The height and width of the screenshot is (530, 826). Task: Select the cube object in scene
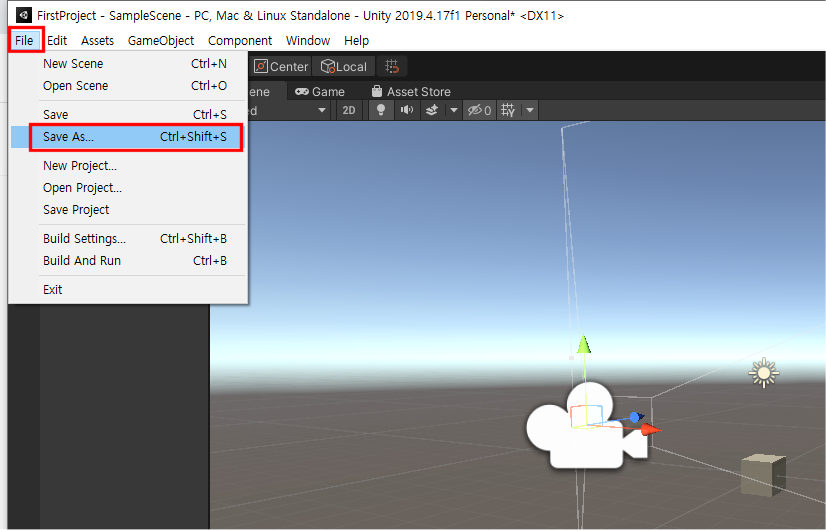click(763, 475)
